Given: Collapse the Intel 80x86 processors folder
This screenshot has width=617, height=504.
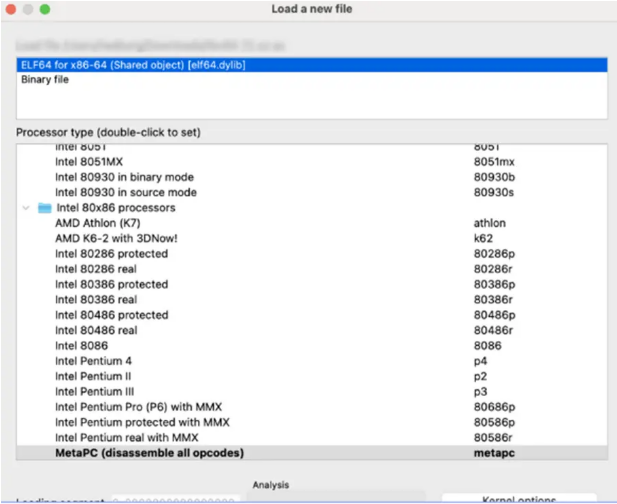Looking at the screenshot, I should tap(26, 208).
